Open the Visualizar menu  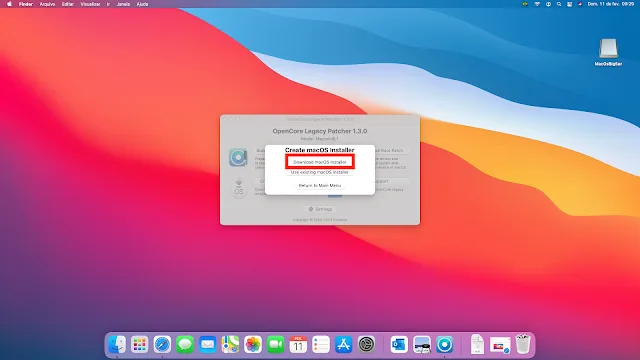pyautogui.click(x=90, y=4)
